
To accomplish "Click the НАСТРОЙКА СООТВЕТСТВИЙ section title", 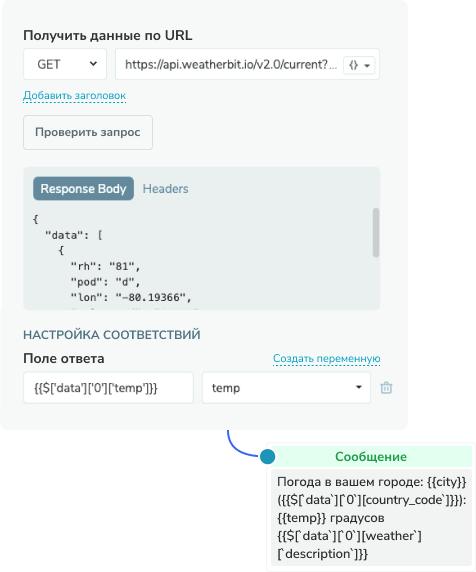I will [112, 335].
